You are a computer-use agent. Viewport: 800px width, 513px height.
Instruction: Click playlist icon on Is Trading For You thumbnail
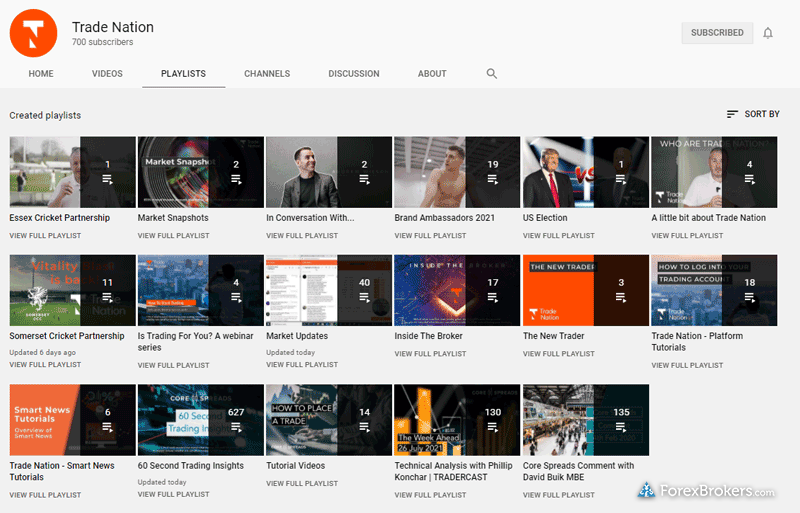(236, 297)
